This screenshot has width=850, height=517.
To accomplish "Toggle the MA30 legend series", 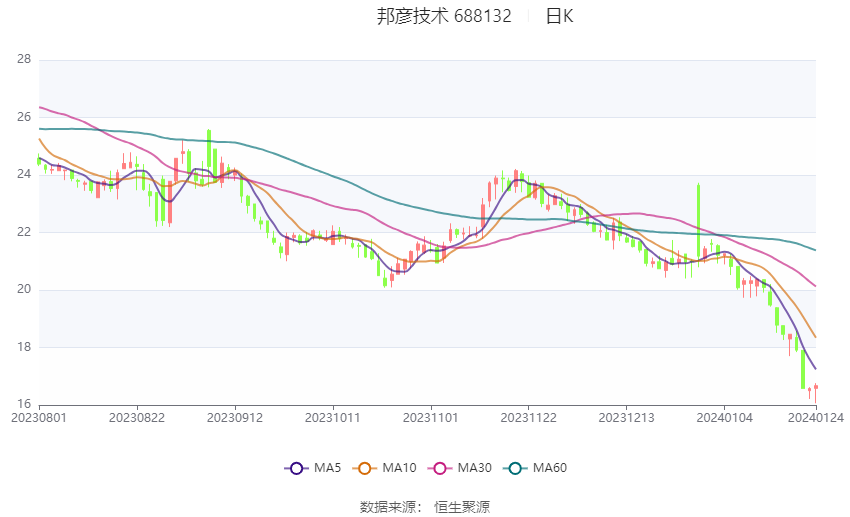I will pyautogui.click(x=460, y=468).
